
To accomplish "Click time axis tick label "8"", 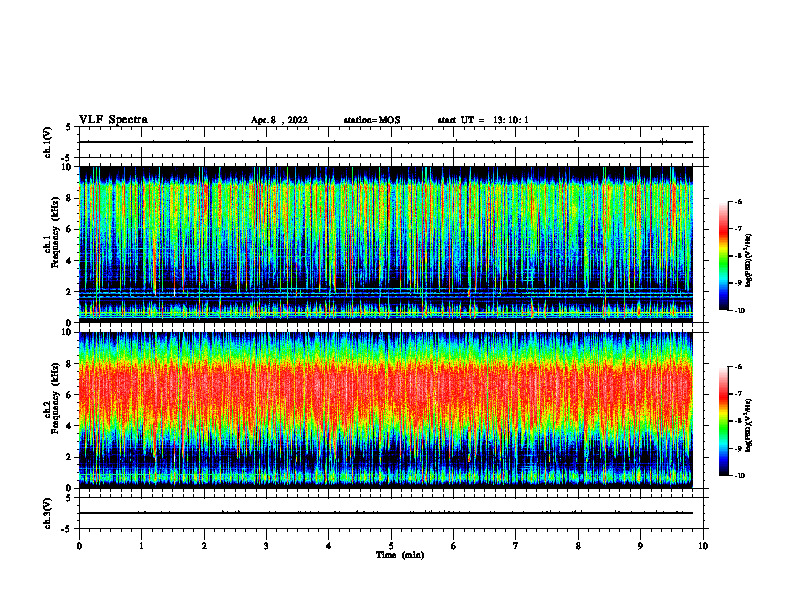I will [x=578, y=546].
